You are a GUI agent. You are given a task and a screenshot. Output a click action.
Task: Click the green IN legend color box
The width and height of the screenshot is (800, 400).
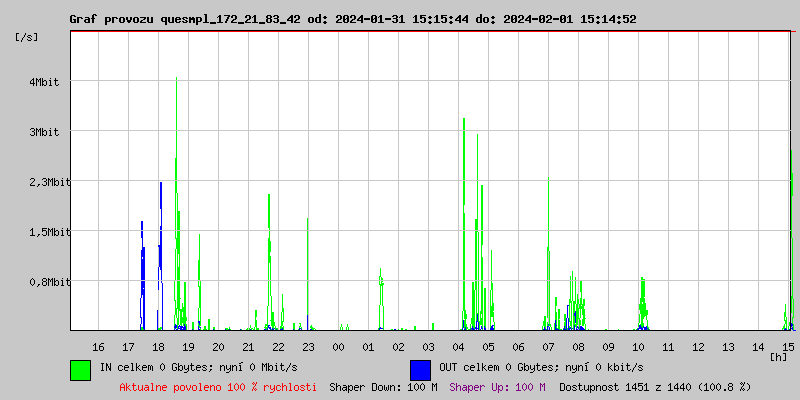[x=80, y=369]
